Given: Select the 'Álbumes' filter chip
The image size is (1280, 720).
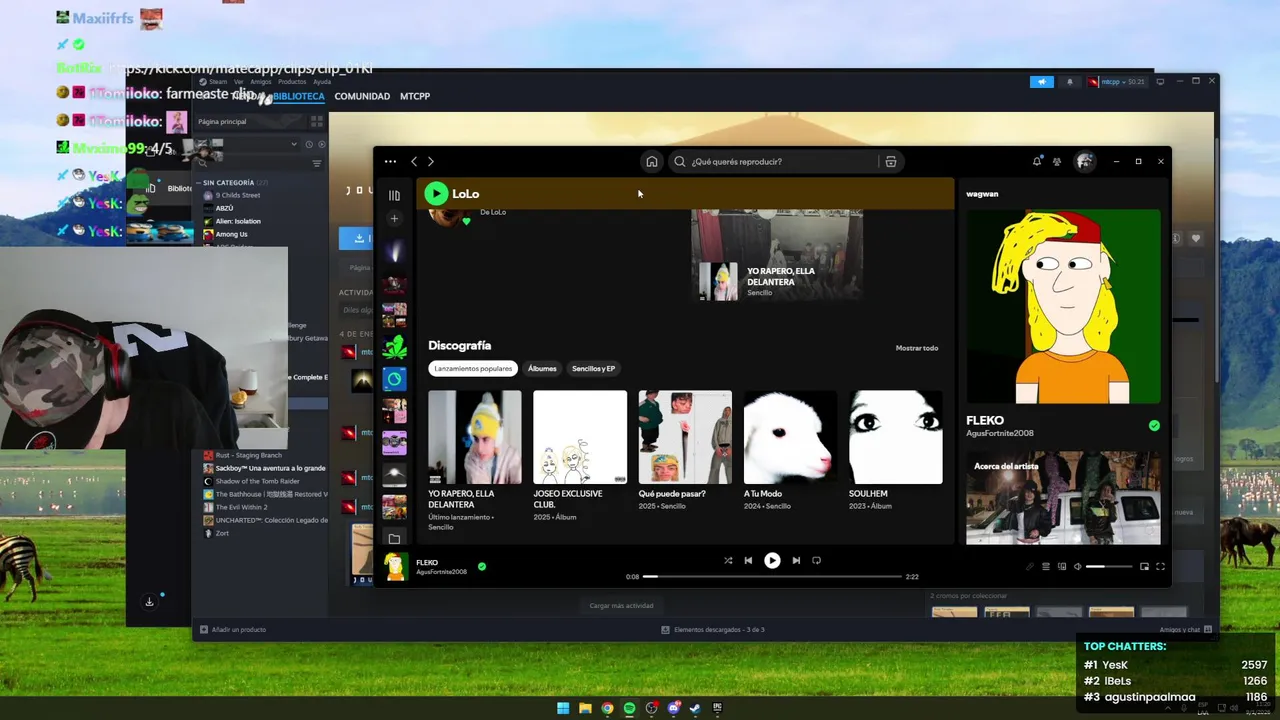Looking at the screenshot, I should coord(542,368).
